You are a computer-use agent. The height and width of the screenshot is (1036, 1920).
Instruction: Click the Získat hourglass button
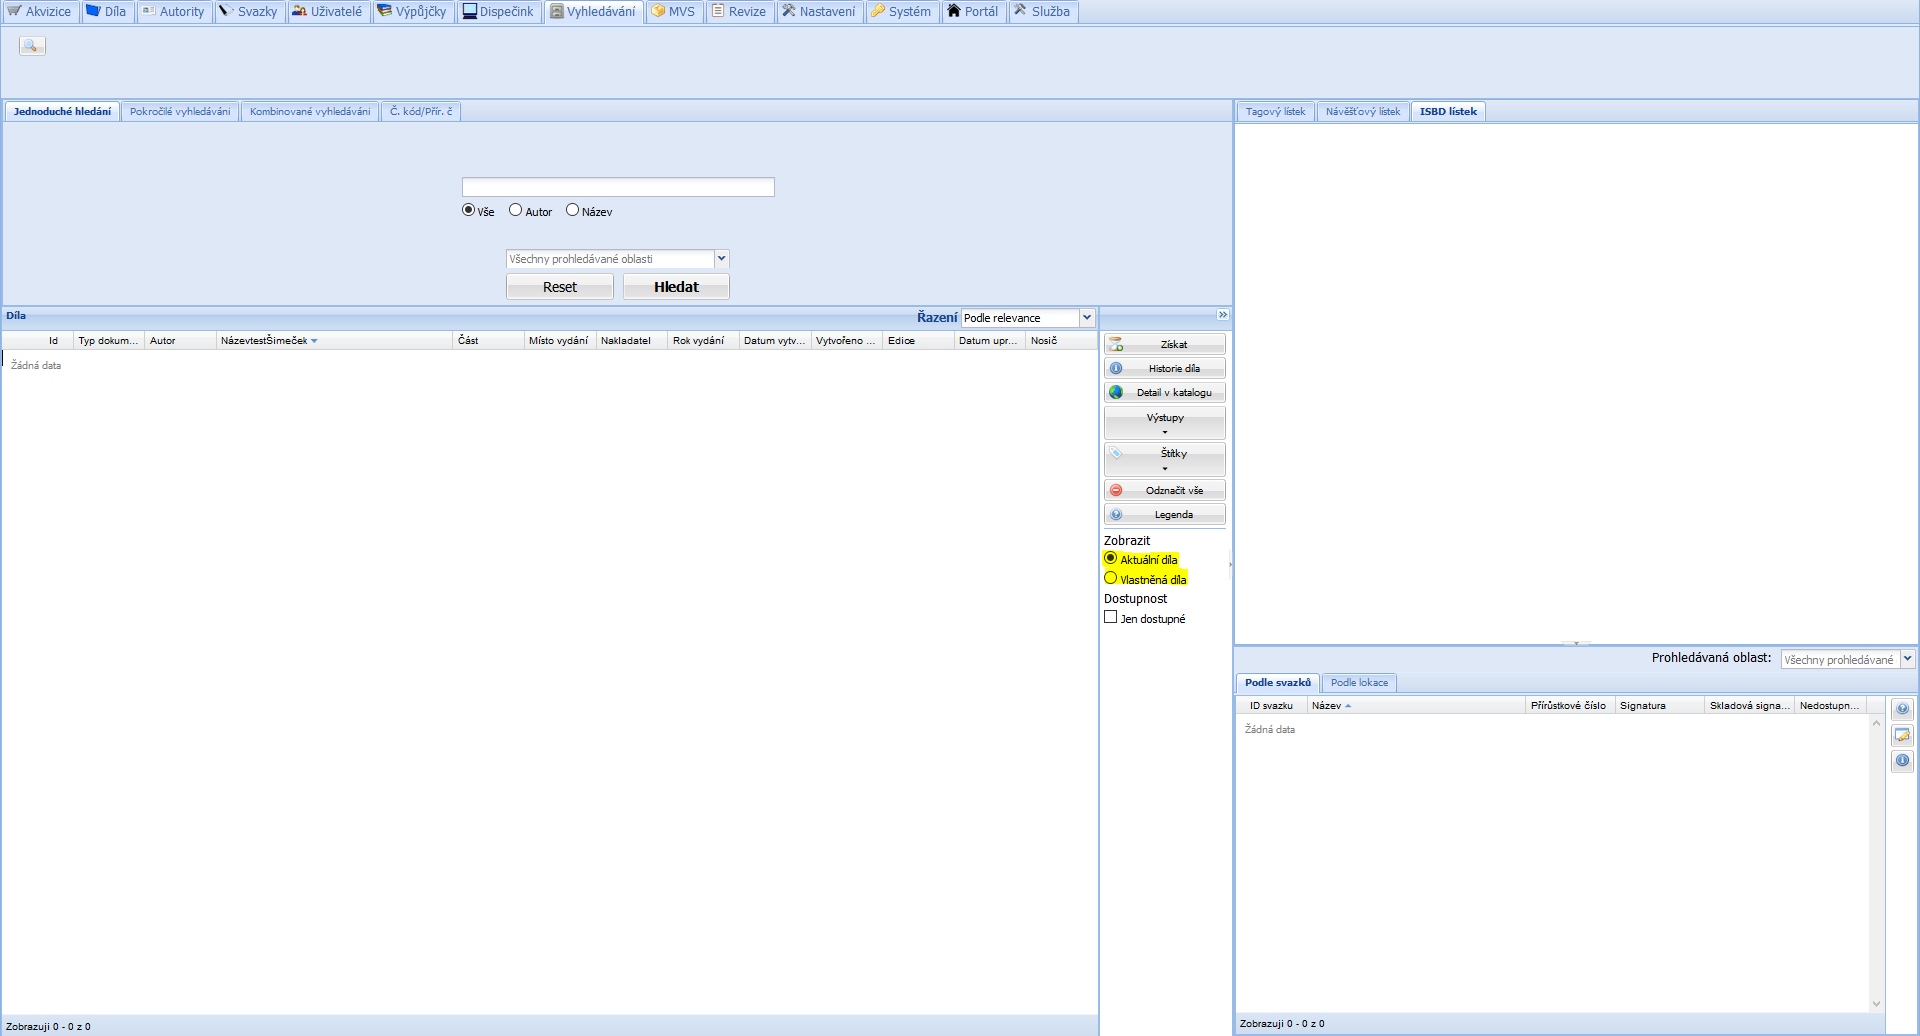click(x=1164, y=344)
